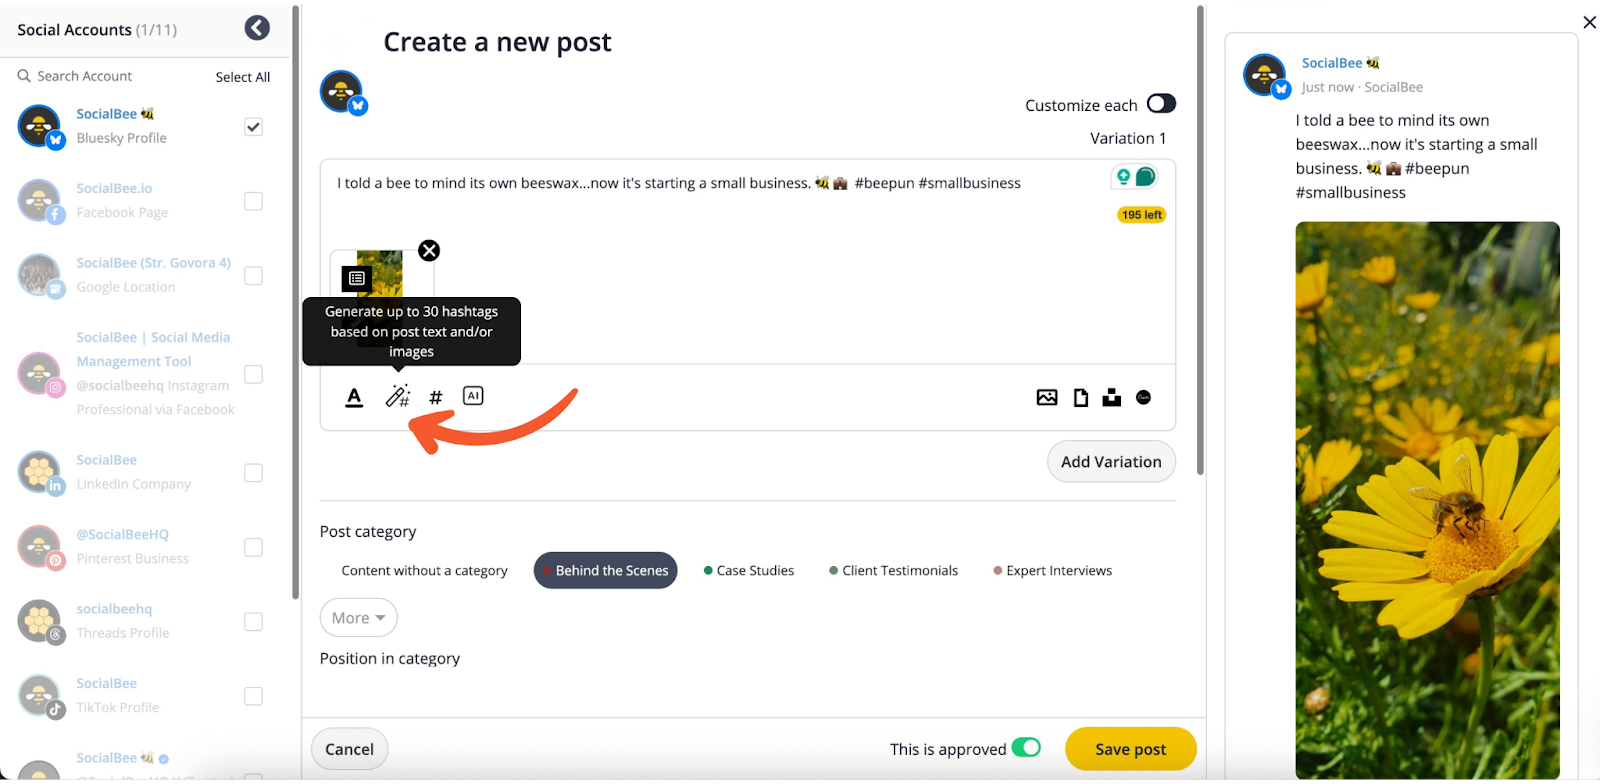Open the Unsplash image picker icon

1112,397
